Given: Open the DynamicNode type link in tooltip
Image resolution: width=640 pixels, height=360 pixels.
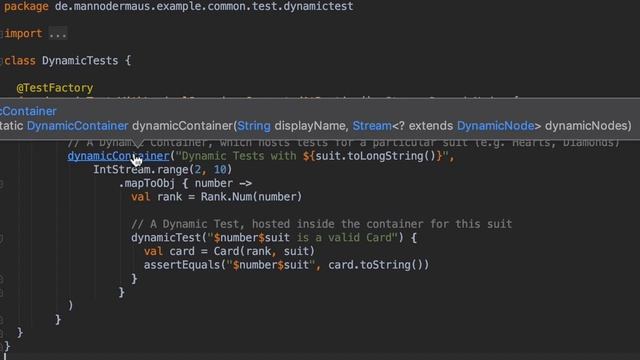Looking at the screenshot, I should 496,126.
